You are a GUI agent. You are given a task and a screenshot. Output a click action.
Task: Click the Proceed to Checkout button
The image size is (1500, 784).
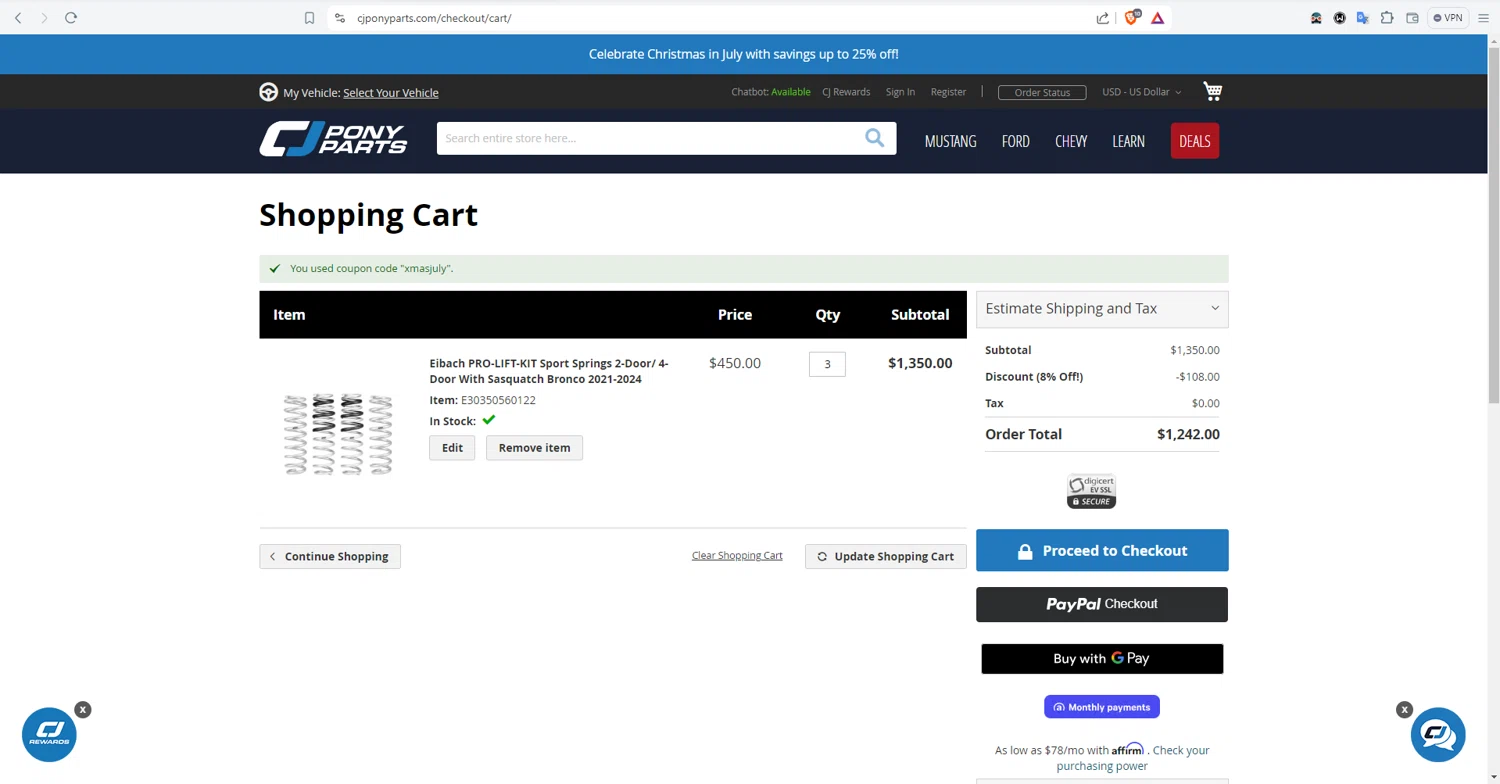click(1102, 551)
